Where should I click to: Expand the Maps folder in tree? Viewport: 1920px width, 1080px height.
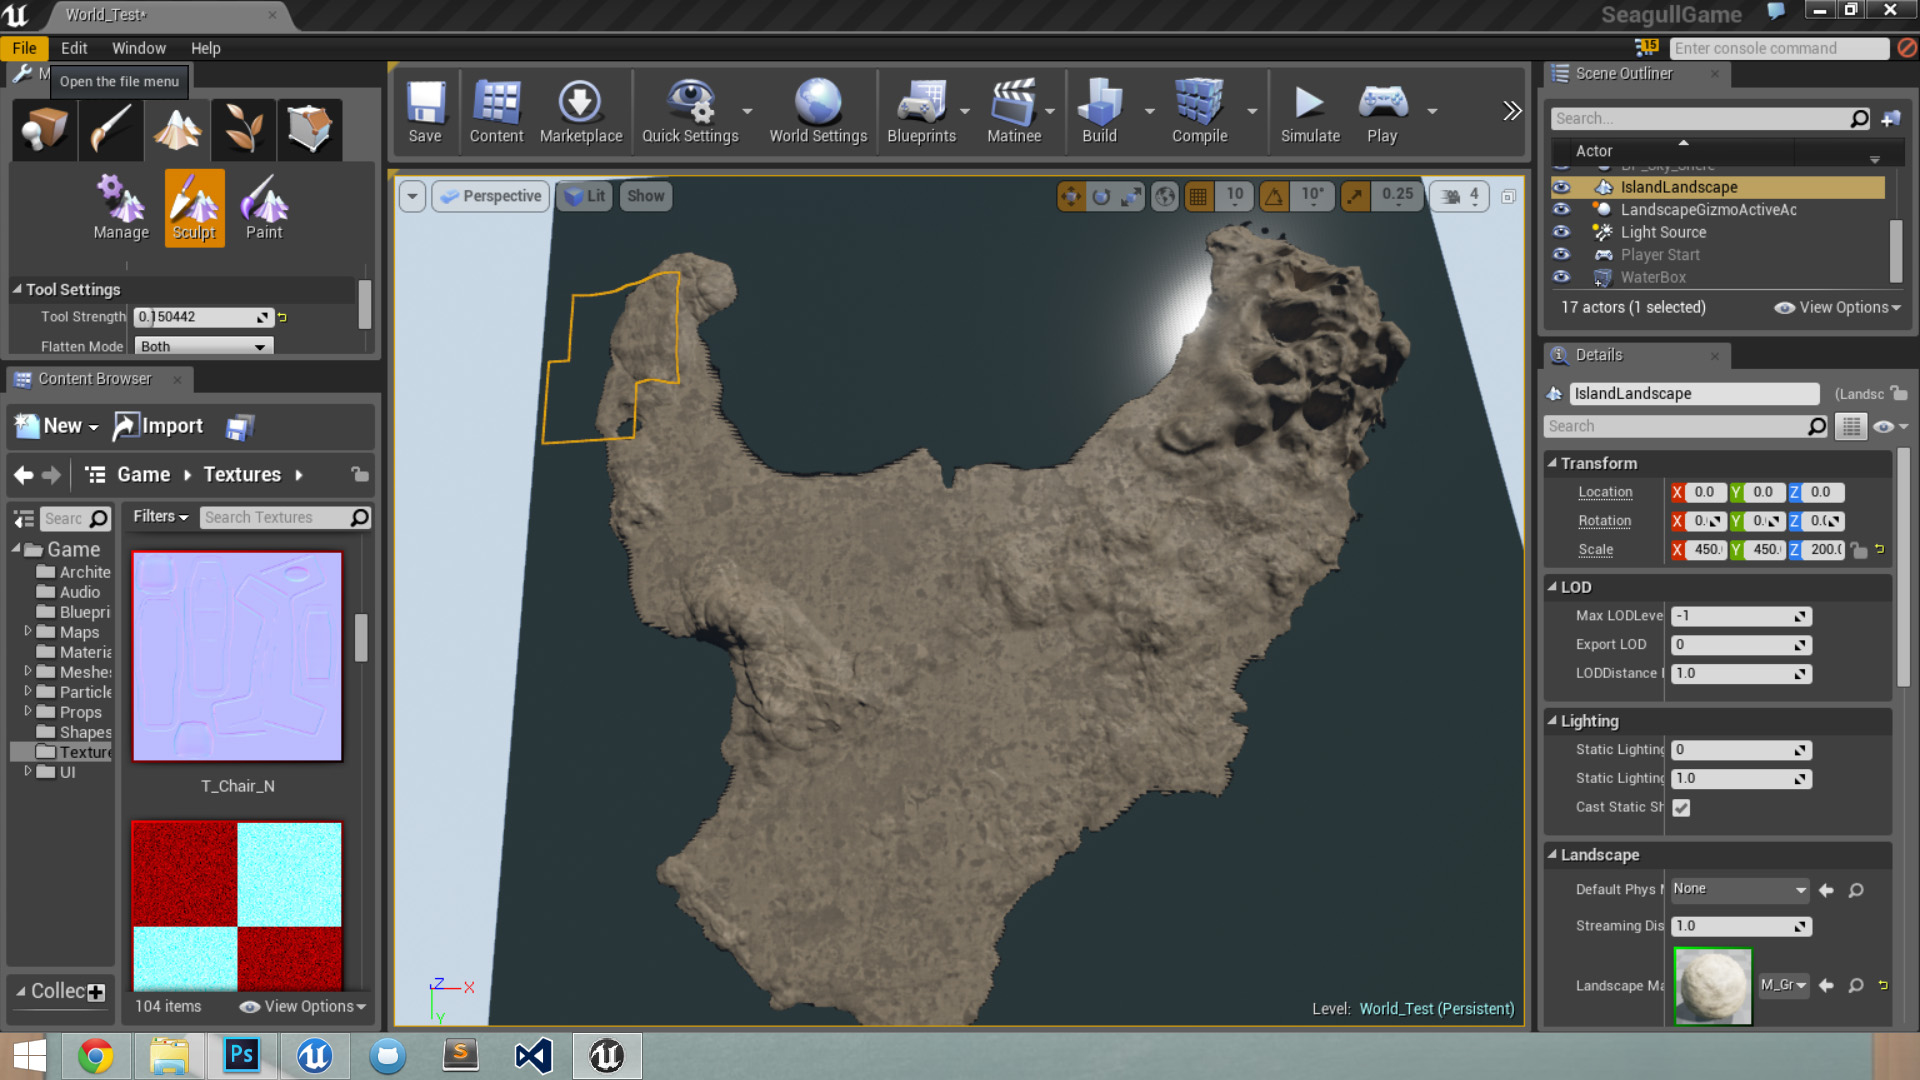pyautogui.click(x=28, y=632)
